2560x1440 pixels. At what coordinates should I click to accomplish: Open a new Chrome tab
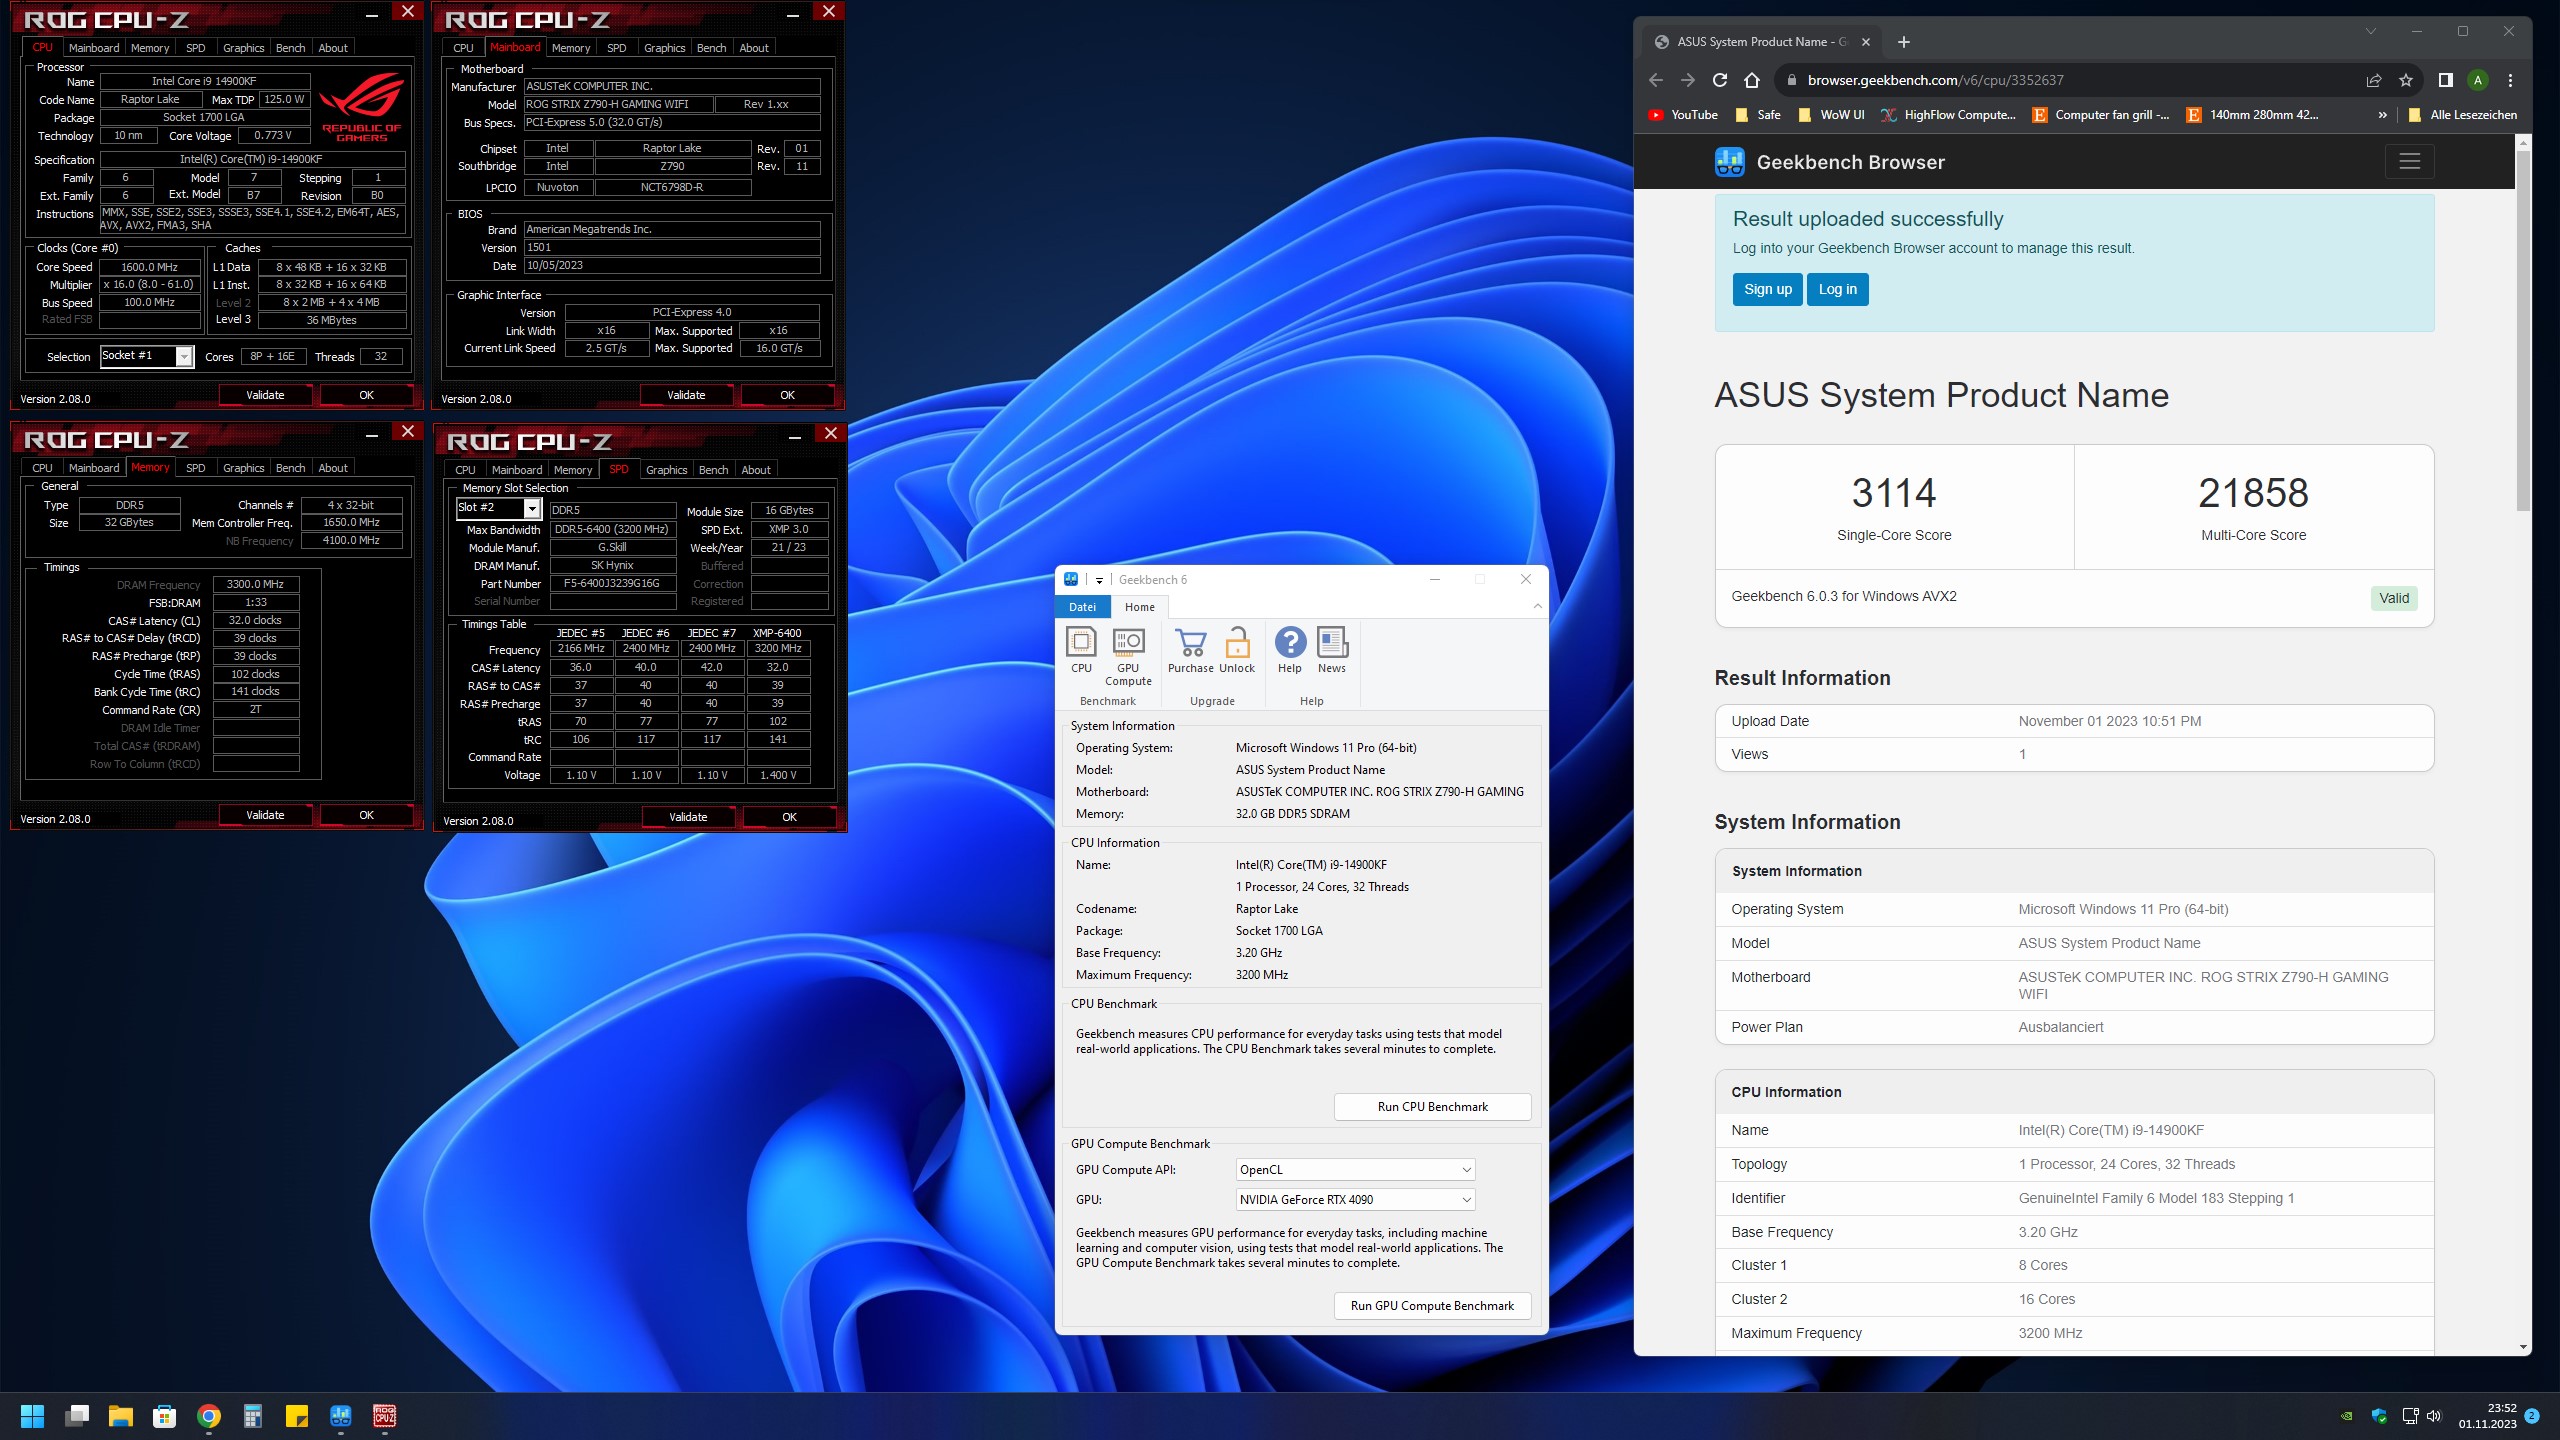click(x=1904, y=42)
